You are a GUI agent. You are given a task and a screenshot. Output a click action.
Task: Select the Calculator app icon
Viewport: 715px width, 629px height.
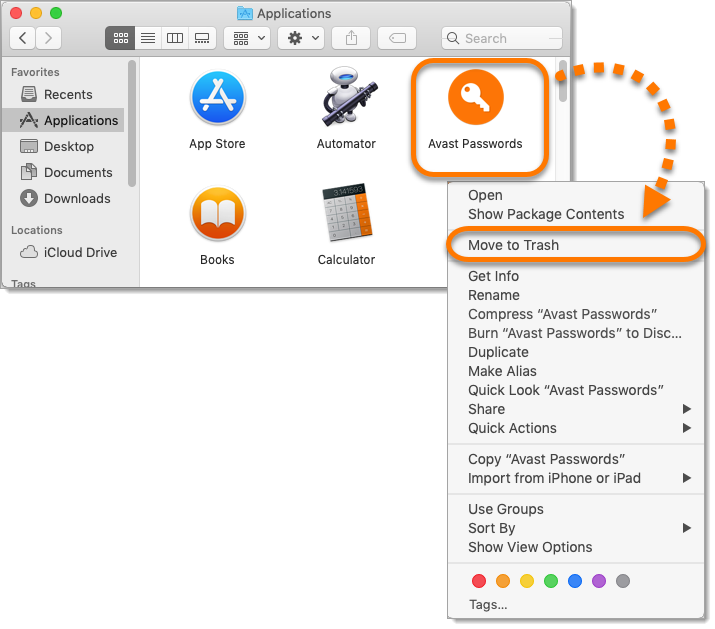347,212
